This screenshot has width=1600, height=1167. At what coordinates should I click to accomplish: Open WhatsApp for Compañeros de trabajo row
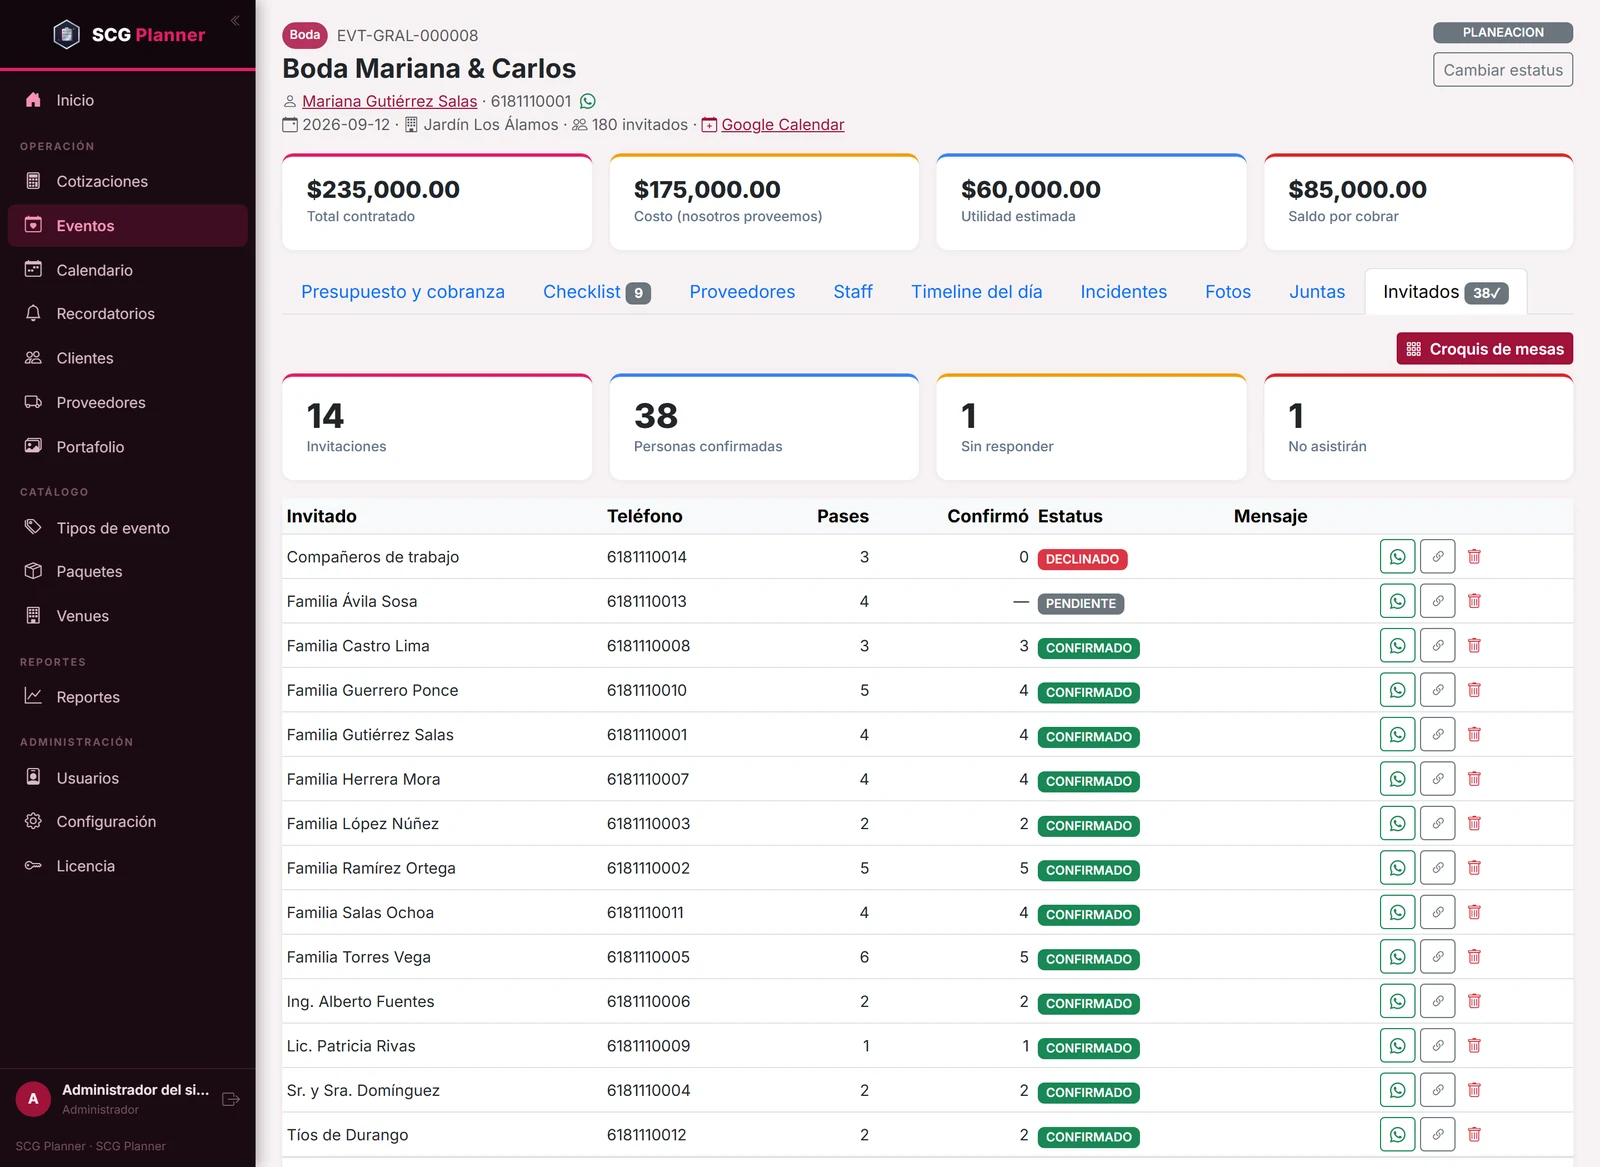tap(1397, 557)
